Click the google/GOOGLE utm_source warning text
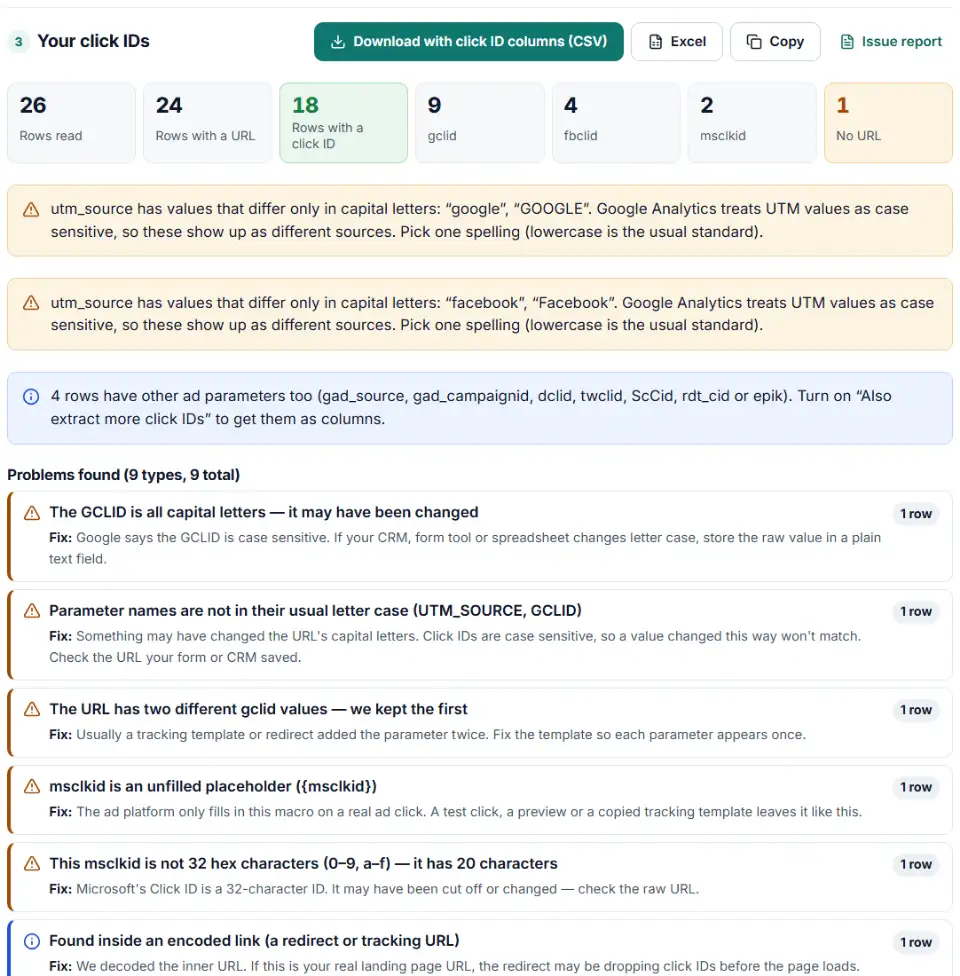 (479, 220)
